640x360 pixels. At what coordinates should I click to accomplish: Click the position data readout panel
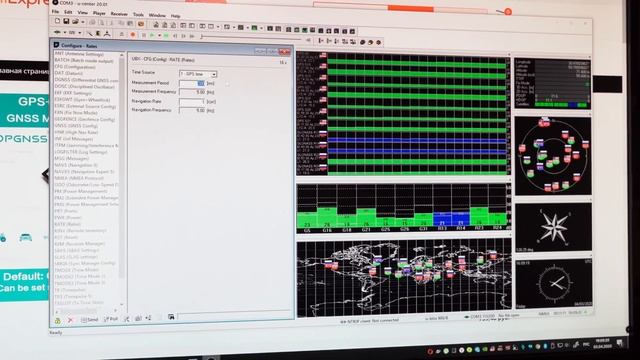pyautogui.click(x=553, y=84)
